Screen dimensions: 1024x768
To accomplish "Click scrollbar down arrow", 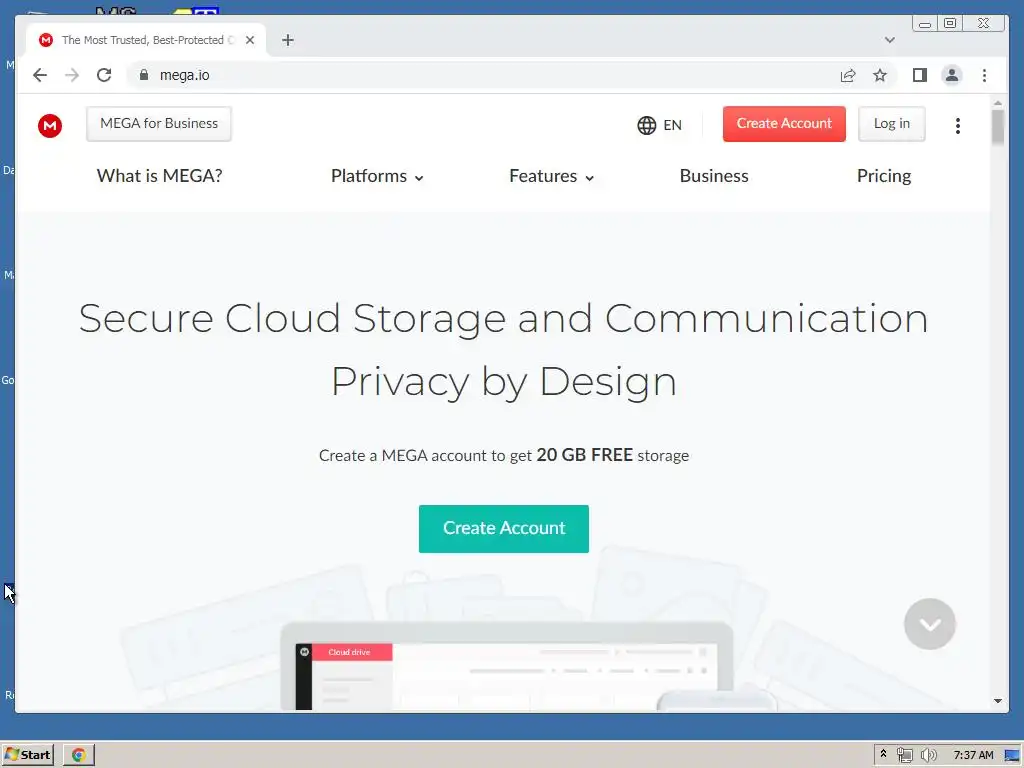I will point(997,701).
